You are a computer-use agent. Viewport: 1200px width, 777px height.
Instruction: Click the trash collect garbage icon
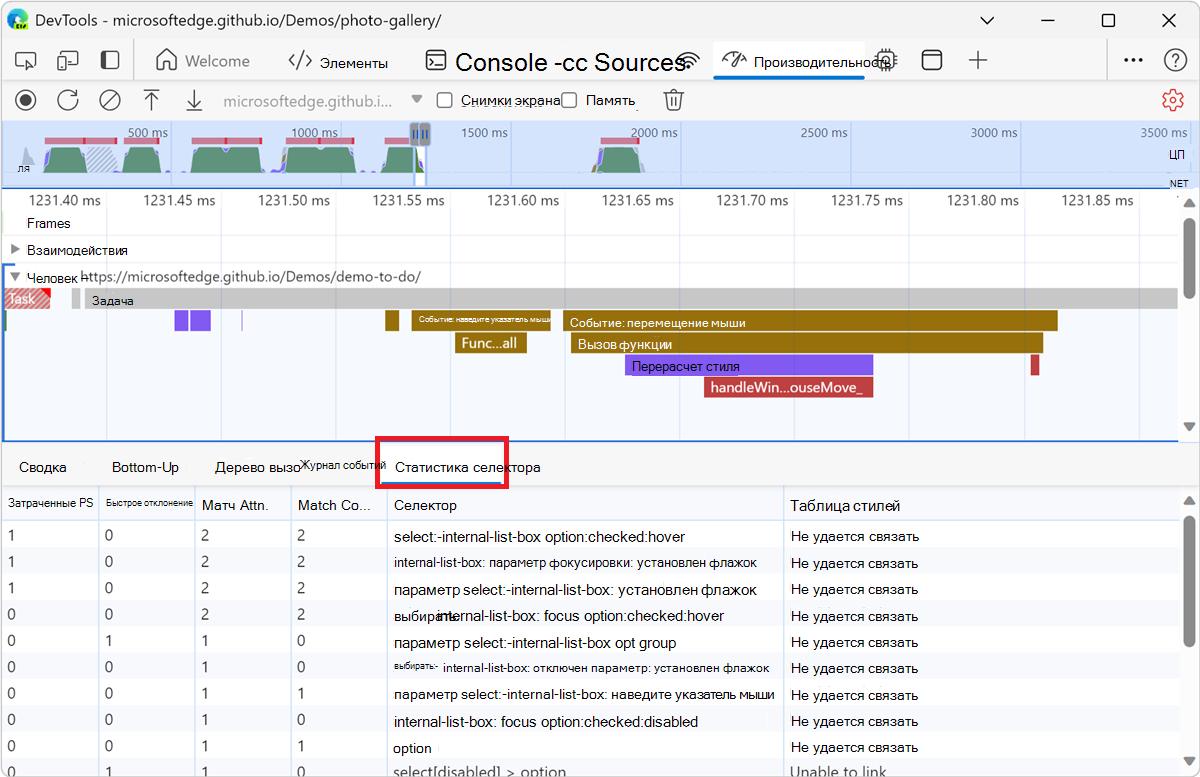pyautogui.click(x=674, y=100)
